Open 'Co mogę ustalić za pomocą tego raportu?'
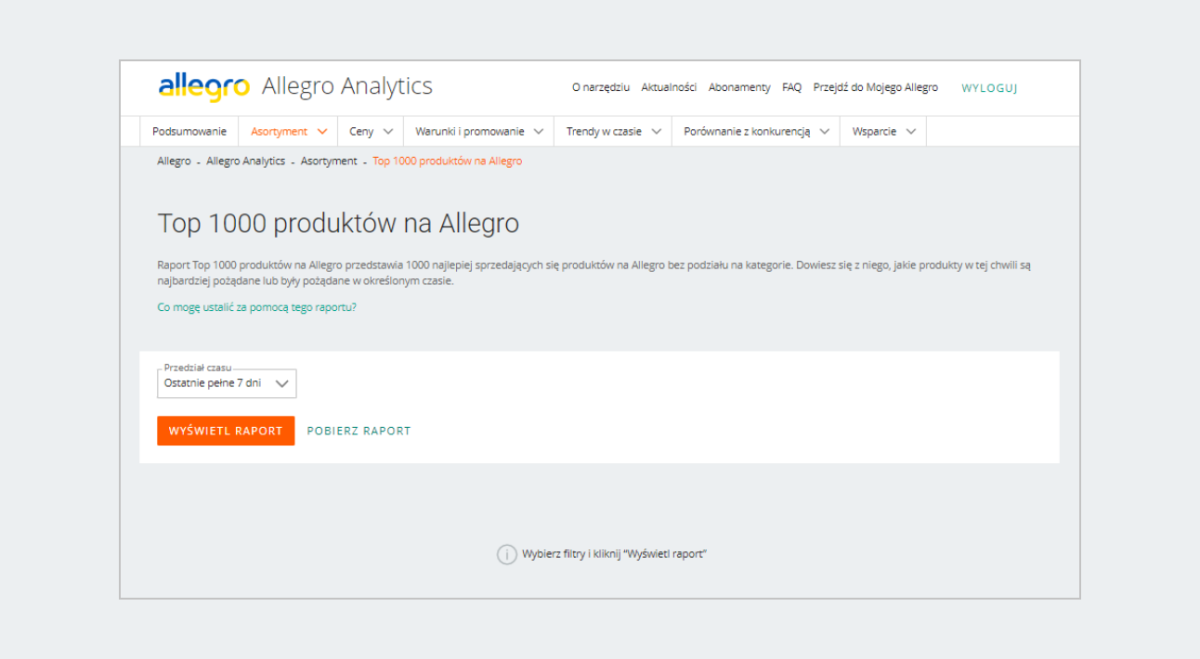The height and width of the screenshot is (659, 1200). [259, 307]
